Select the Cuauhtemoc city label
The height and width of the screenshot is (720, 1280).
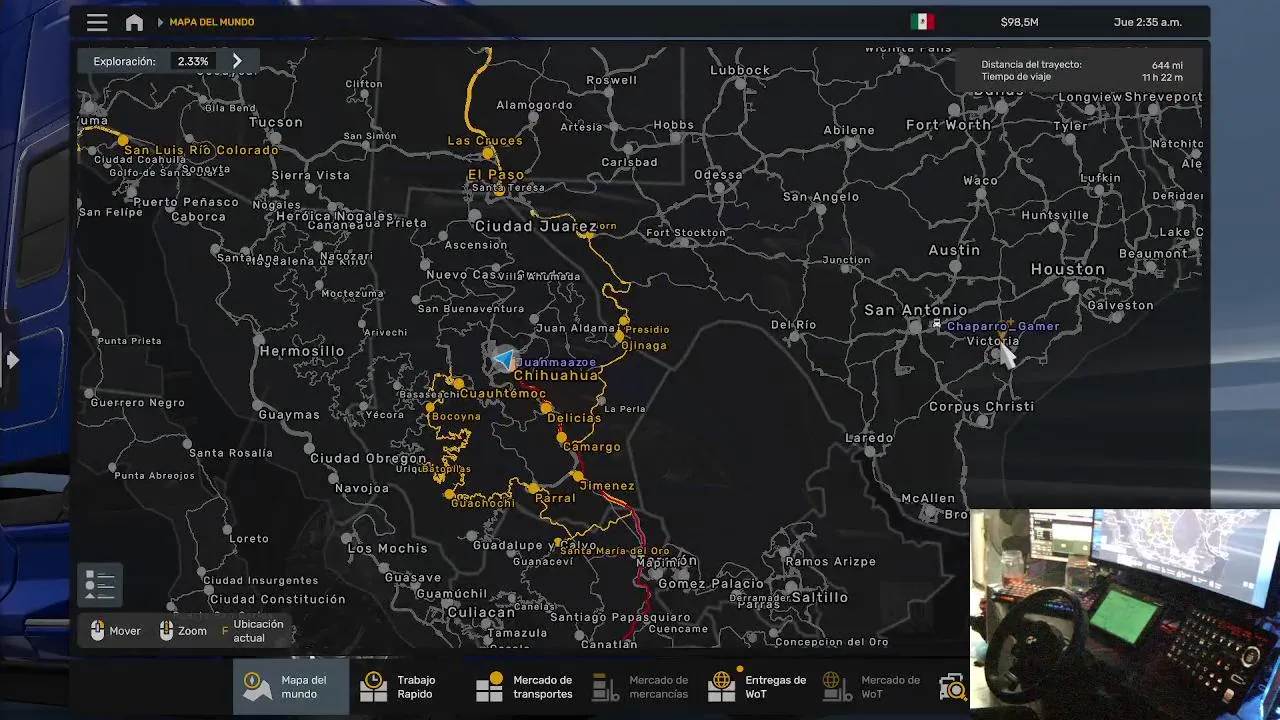[x=503, y=393]
